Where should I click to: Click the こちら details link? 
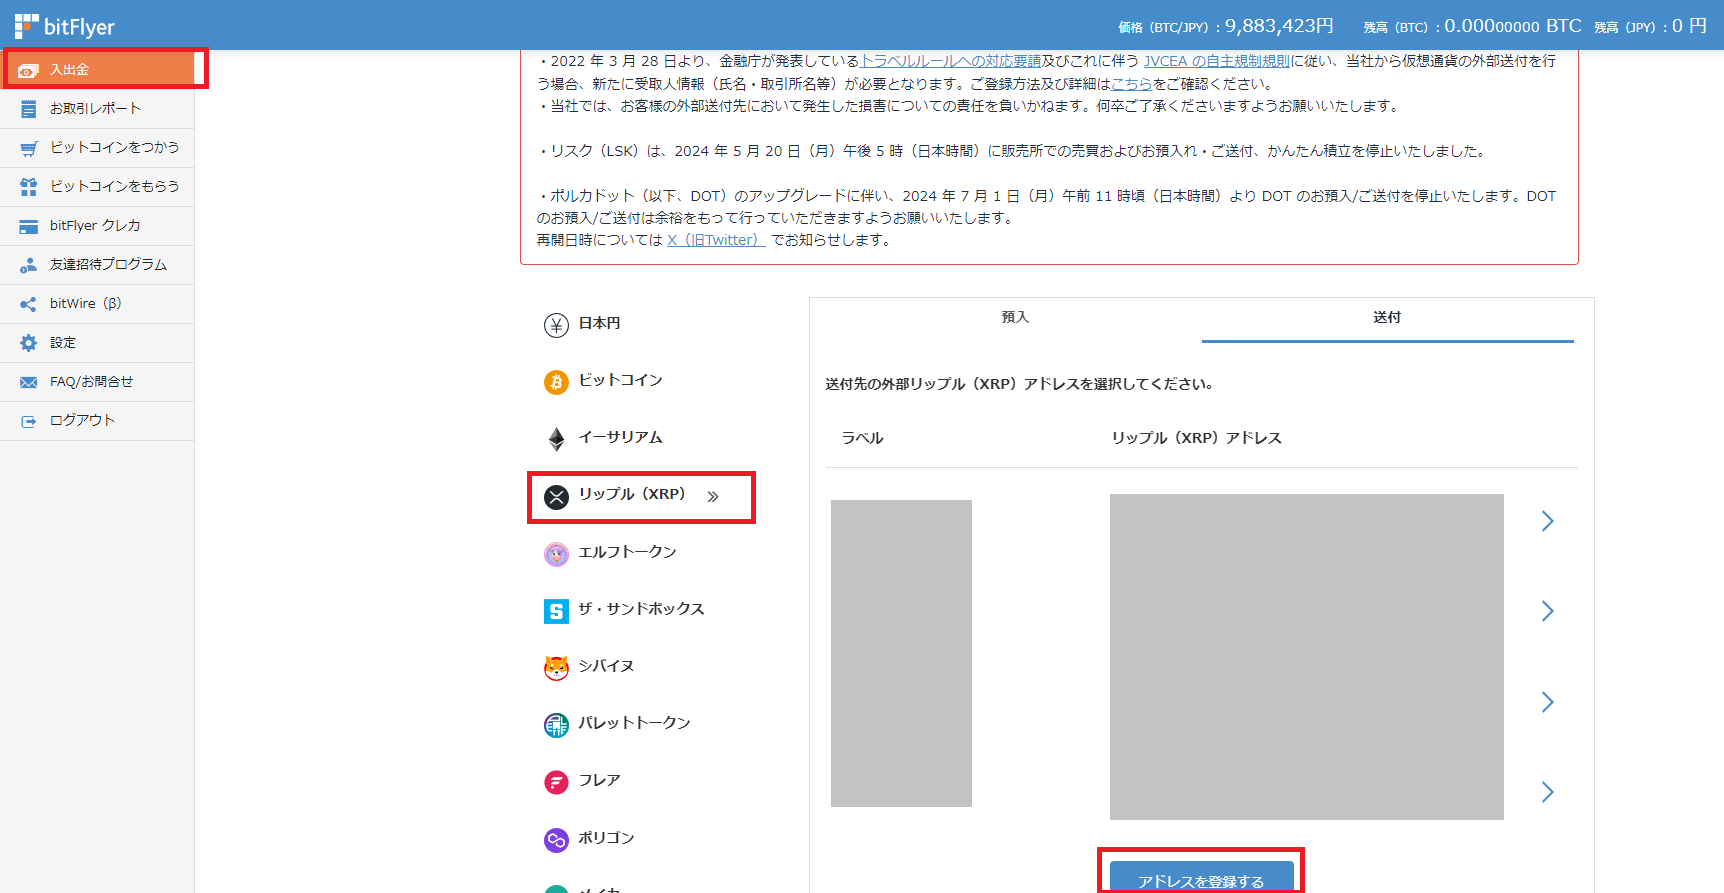click(1132, 84)
